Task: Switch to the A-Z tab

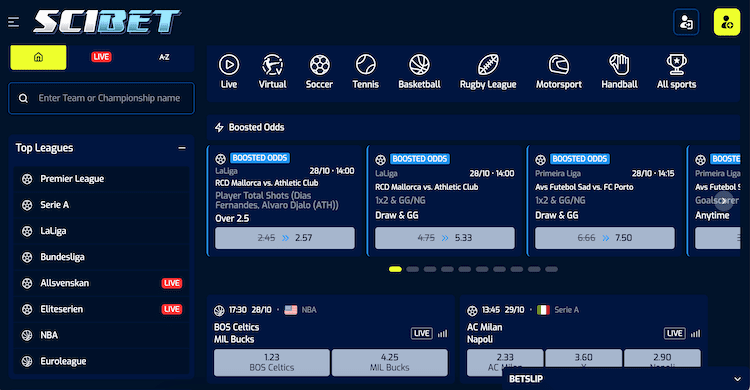Action: pos(164,57)
